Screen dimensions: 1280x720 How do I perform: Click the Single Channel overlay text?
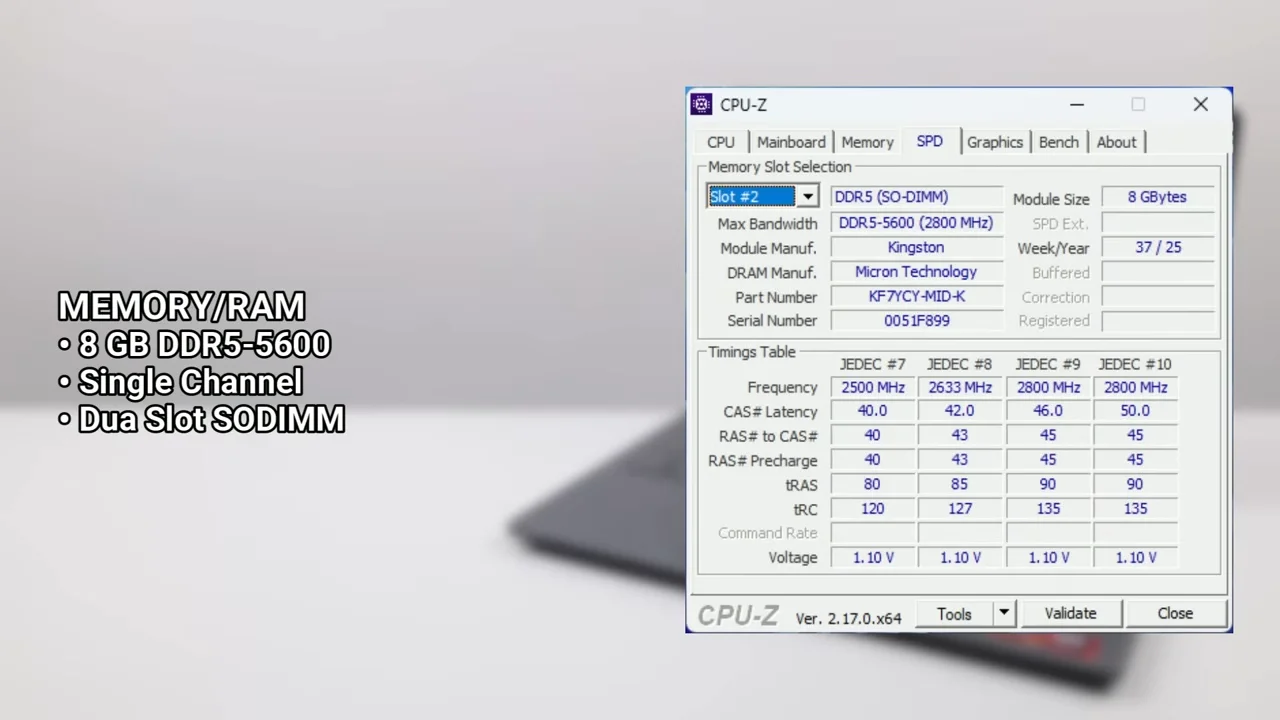[190, 382]
